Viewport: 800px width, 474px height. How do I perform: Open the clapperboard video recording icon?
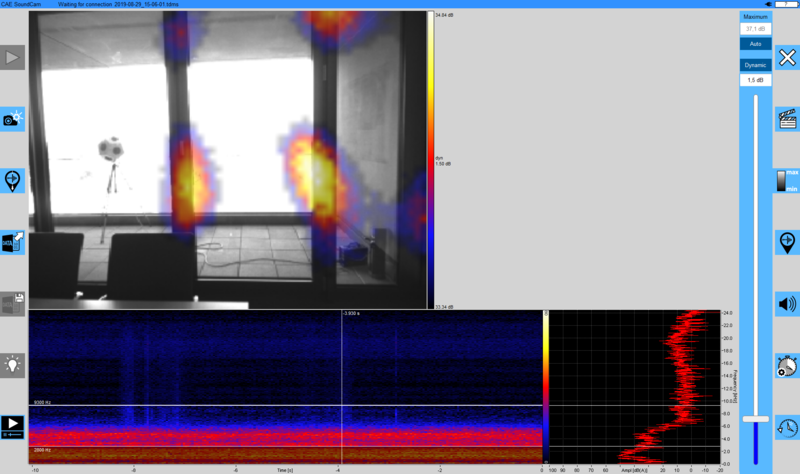click(787, 119)
